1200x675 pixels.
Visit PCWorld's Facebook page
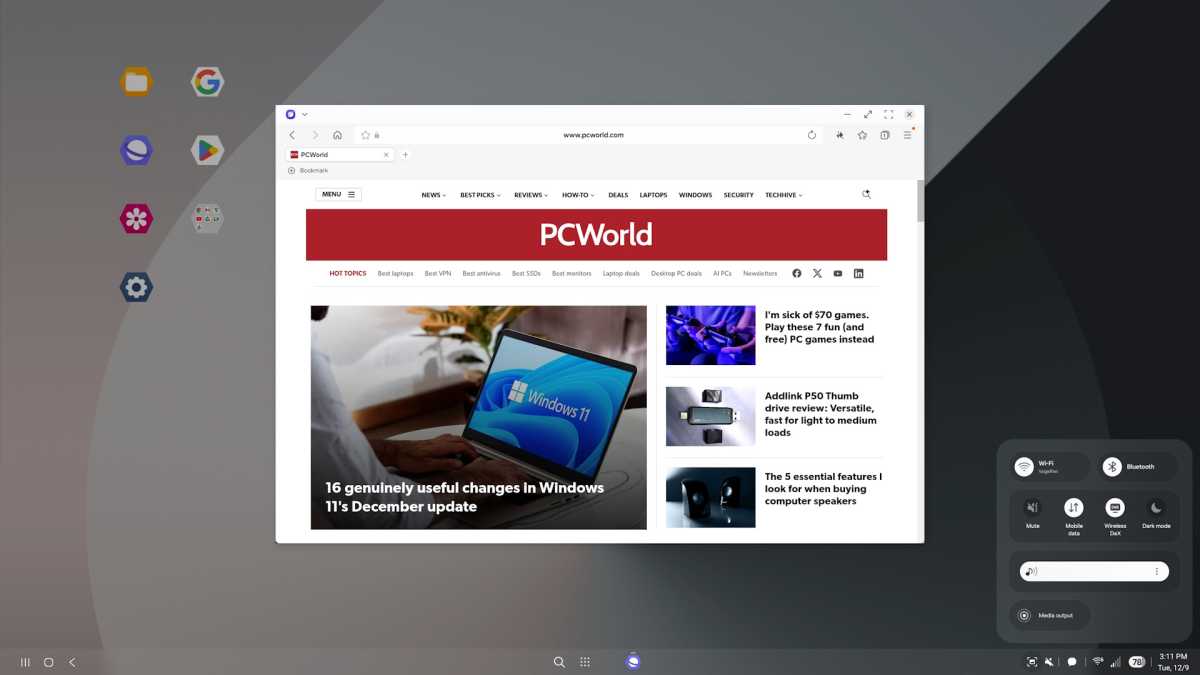coord(797,273)
